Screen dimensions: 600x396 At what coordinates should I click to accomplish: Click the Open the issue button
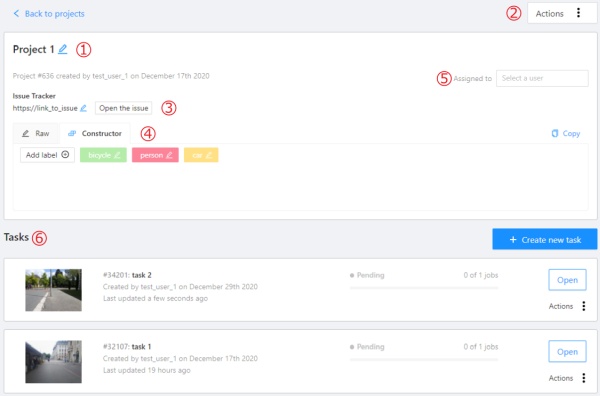(x=124, y=108)
